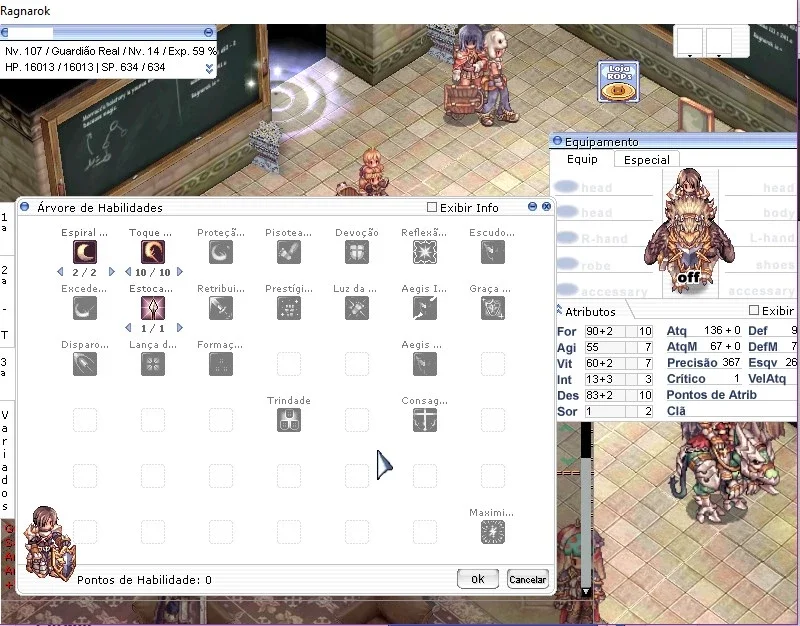Enable the Exibir Info checkbox
800x626 pixels.
coord(432,207)
